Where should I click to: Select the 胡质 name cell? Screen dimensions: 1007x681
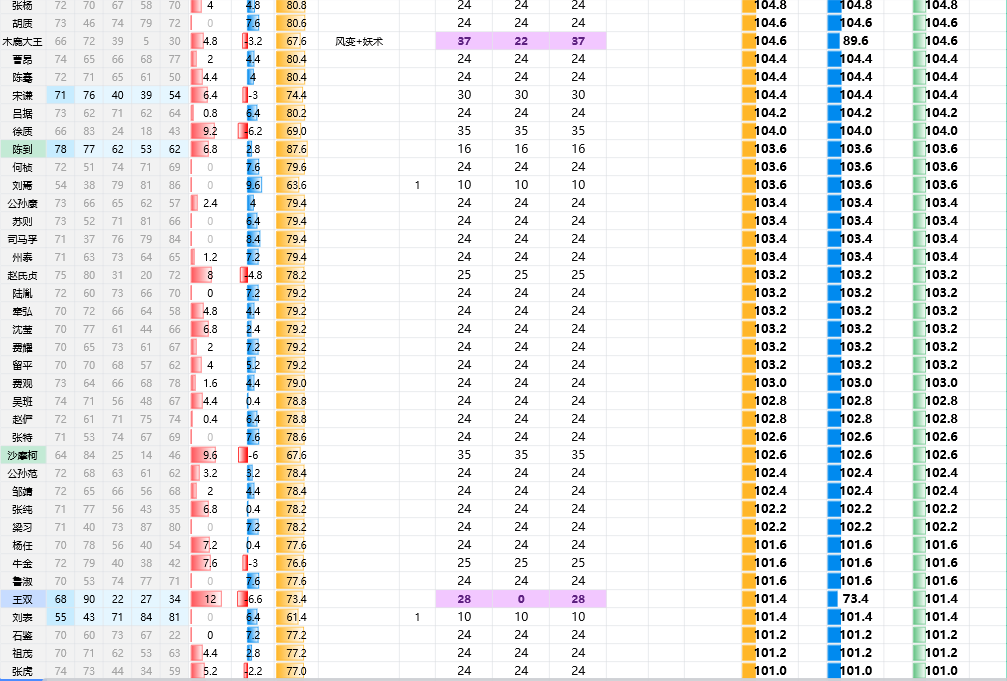tap(22, 23)
